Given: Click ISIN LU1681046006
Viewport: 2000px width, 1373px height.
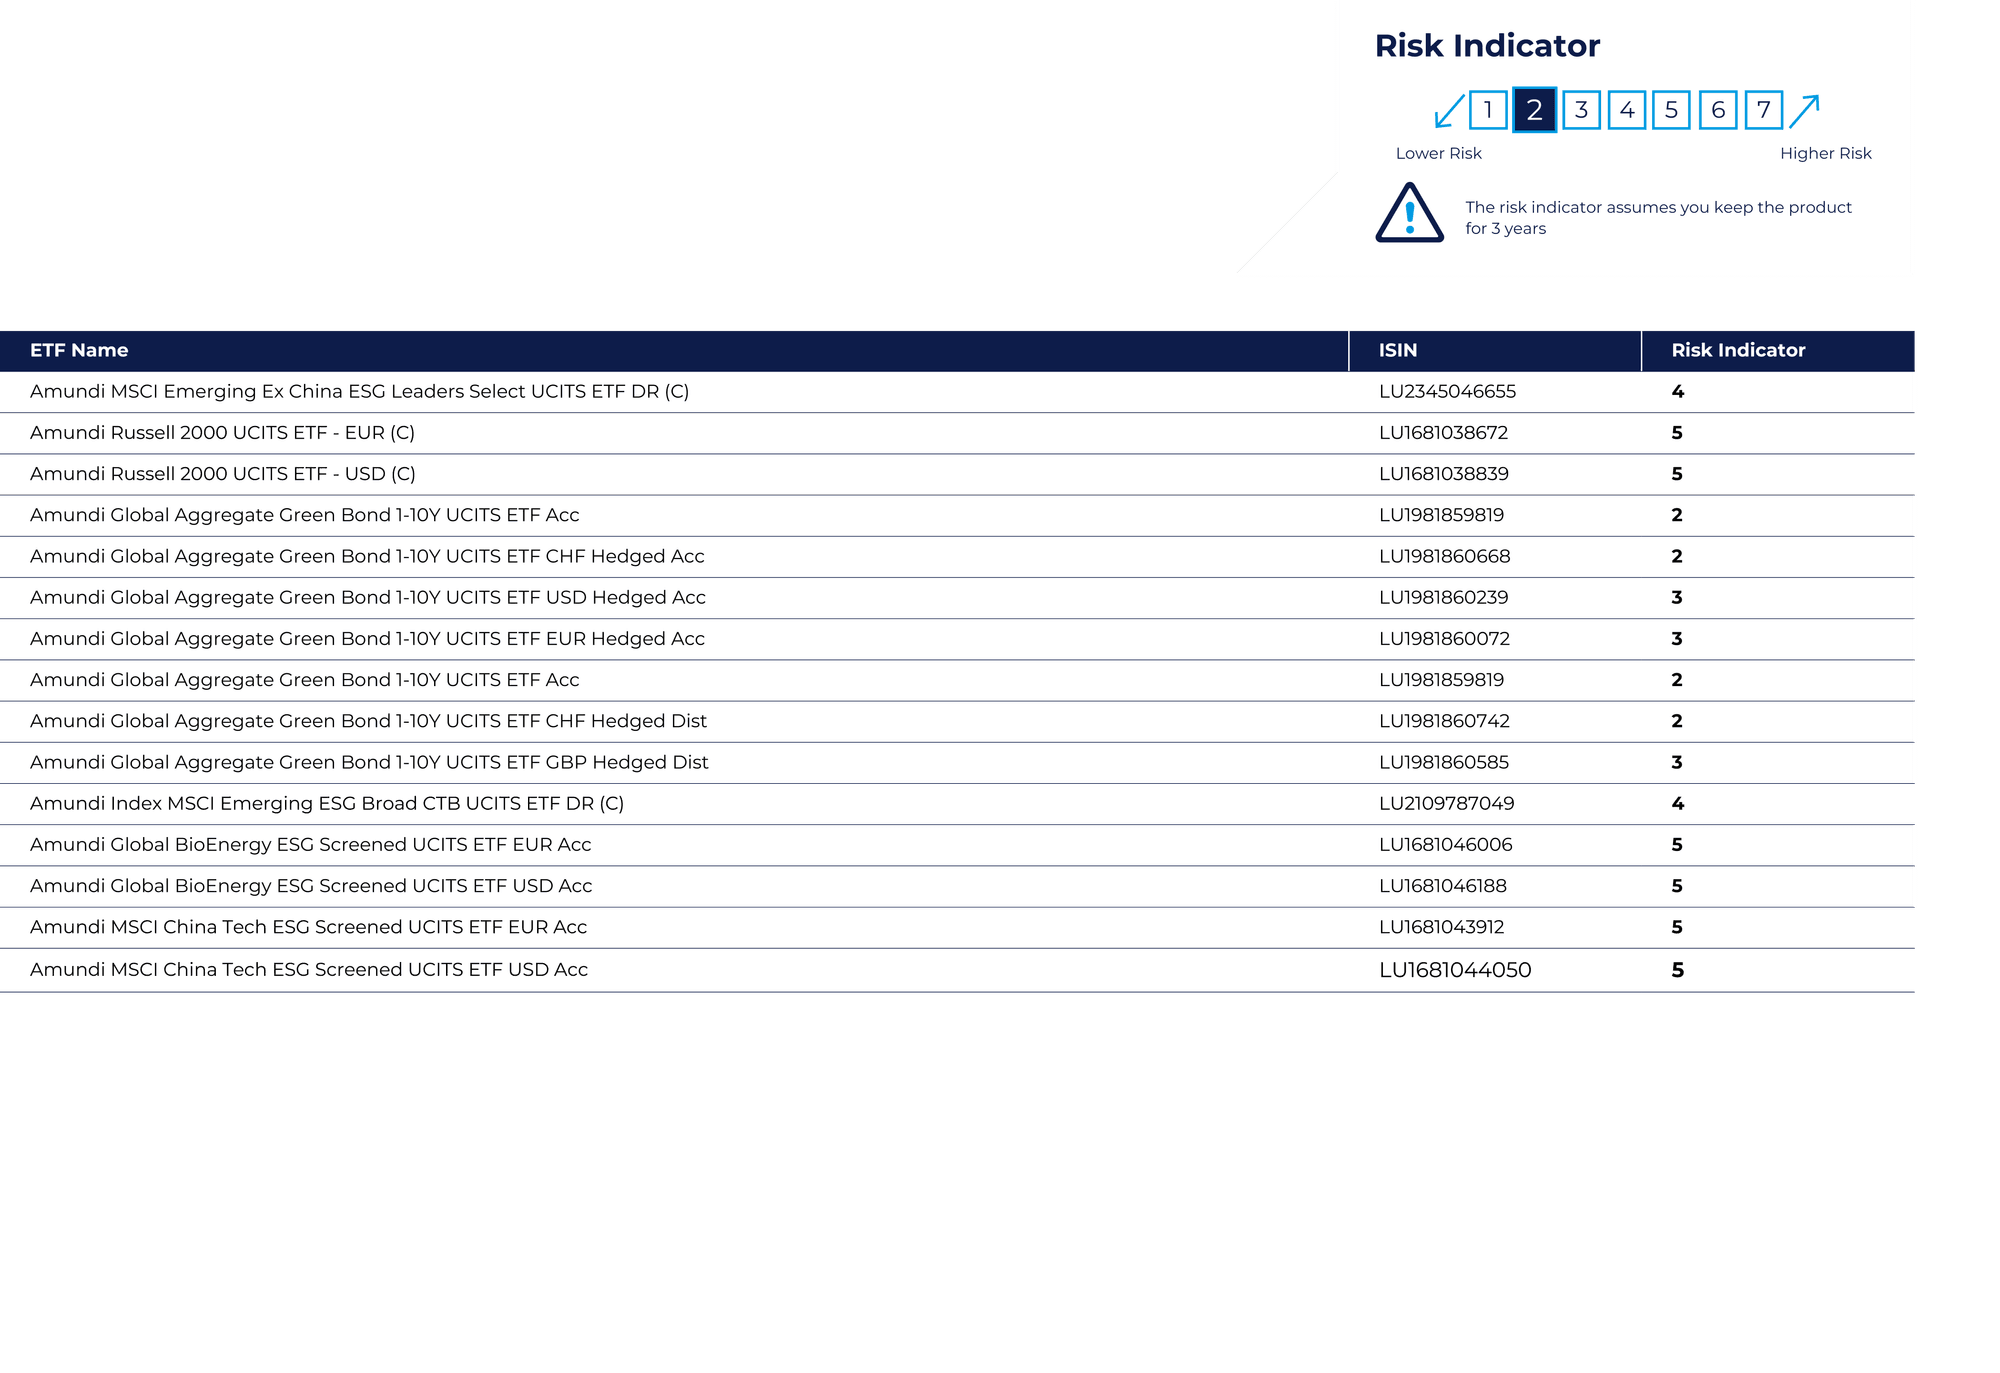Looking at the screenshot, I should click(1445, 844).
